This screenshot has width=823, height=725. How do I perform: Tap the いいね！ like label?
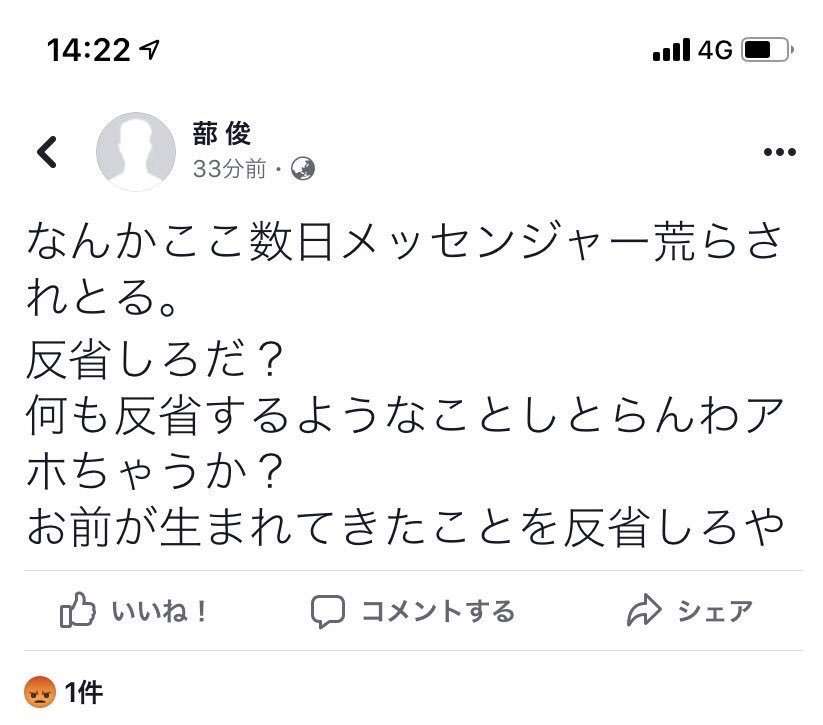click(160, 612)
